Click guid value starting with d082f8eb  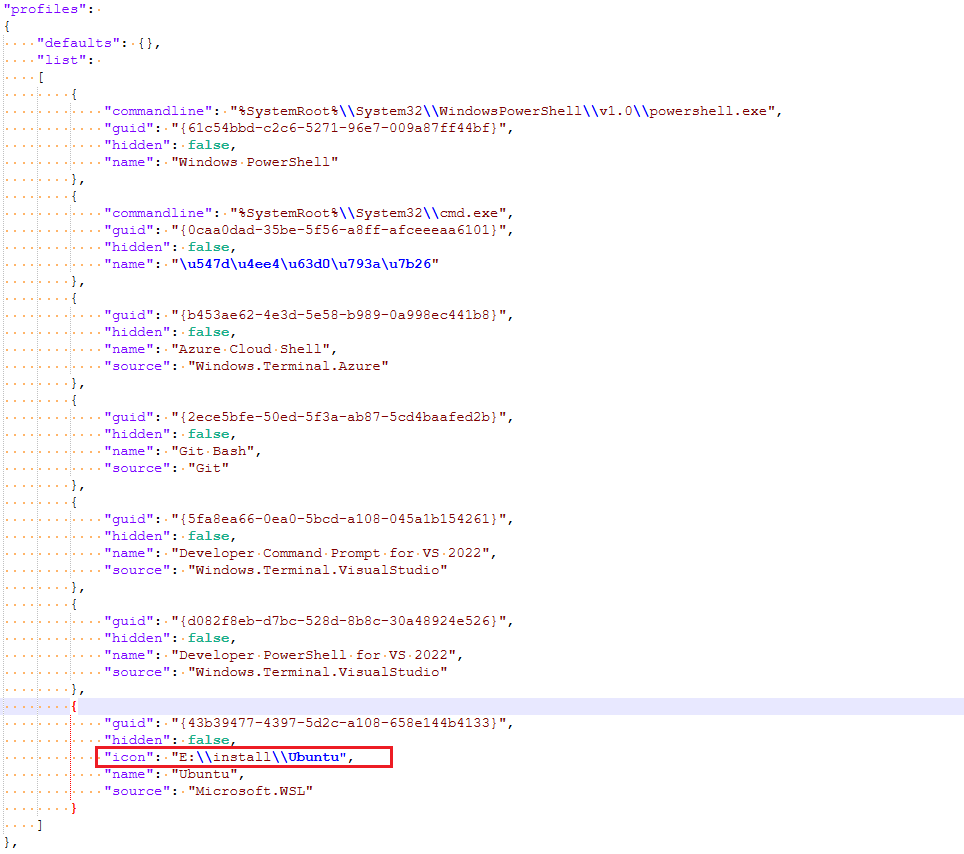coord(339,622)
